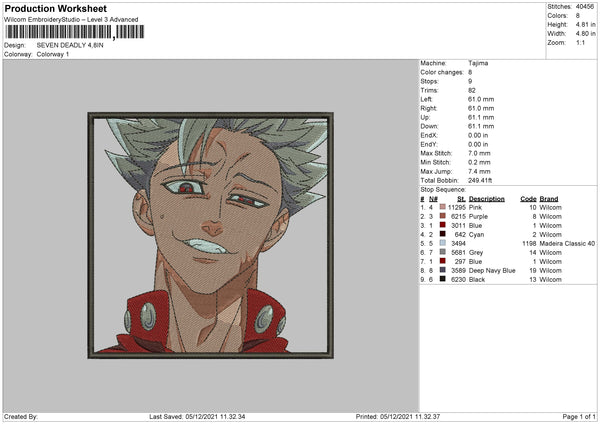The image size is (600, 424).
Task: Click the Purple description text
Action: (x=478, y=217)
